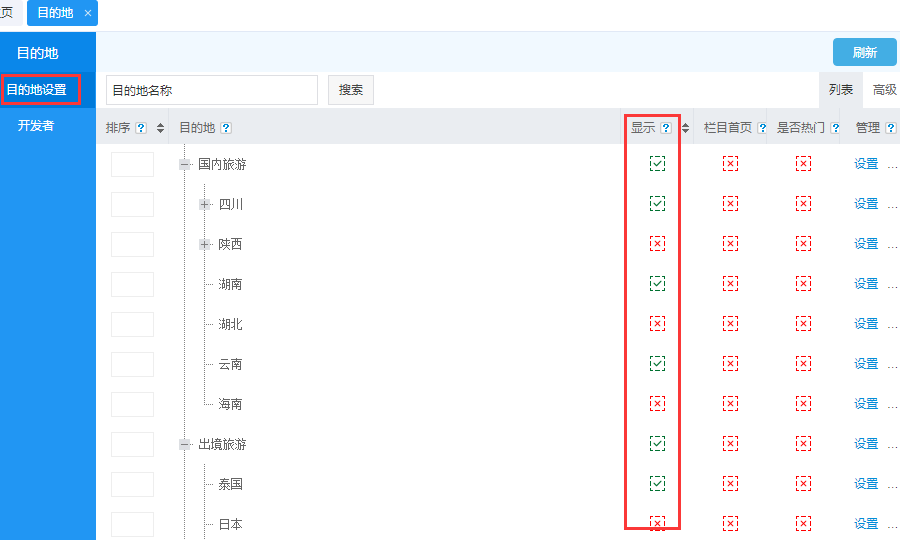The width and height of the screenshot is (900, 540).
Task: Collapse the 国内旅游 tree node
Action: click(x=185, y=164)
